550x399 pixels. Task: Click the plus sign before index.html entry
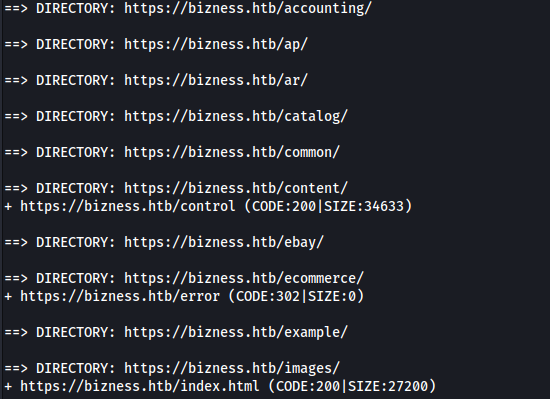click(8, 386)
